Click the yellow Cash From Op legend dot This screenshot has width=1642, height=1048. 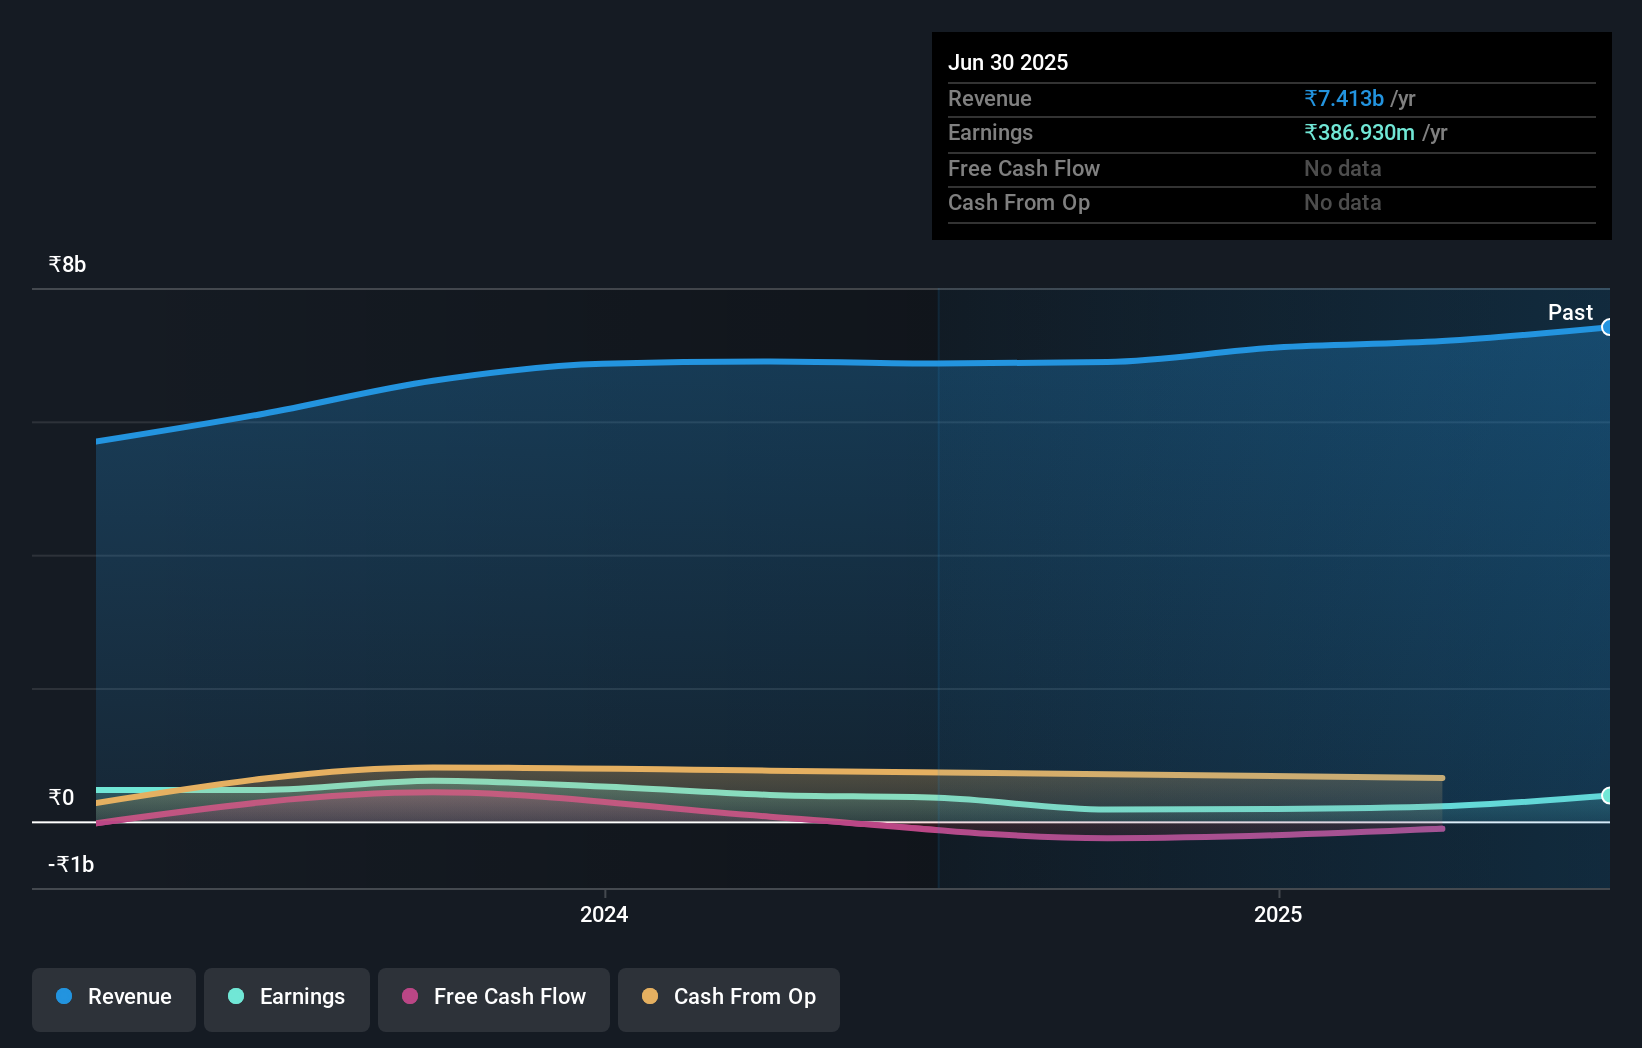649,997
